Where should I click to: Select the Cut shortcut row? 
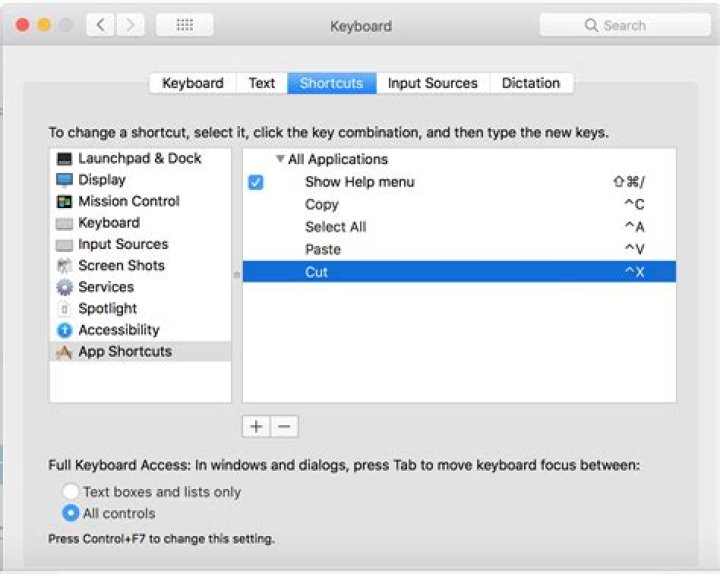[459, 272]
